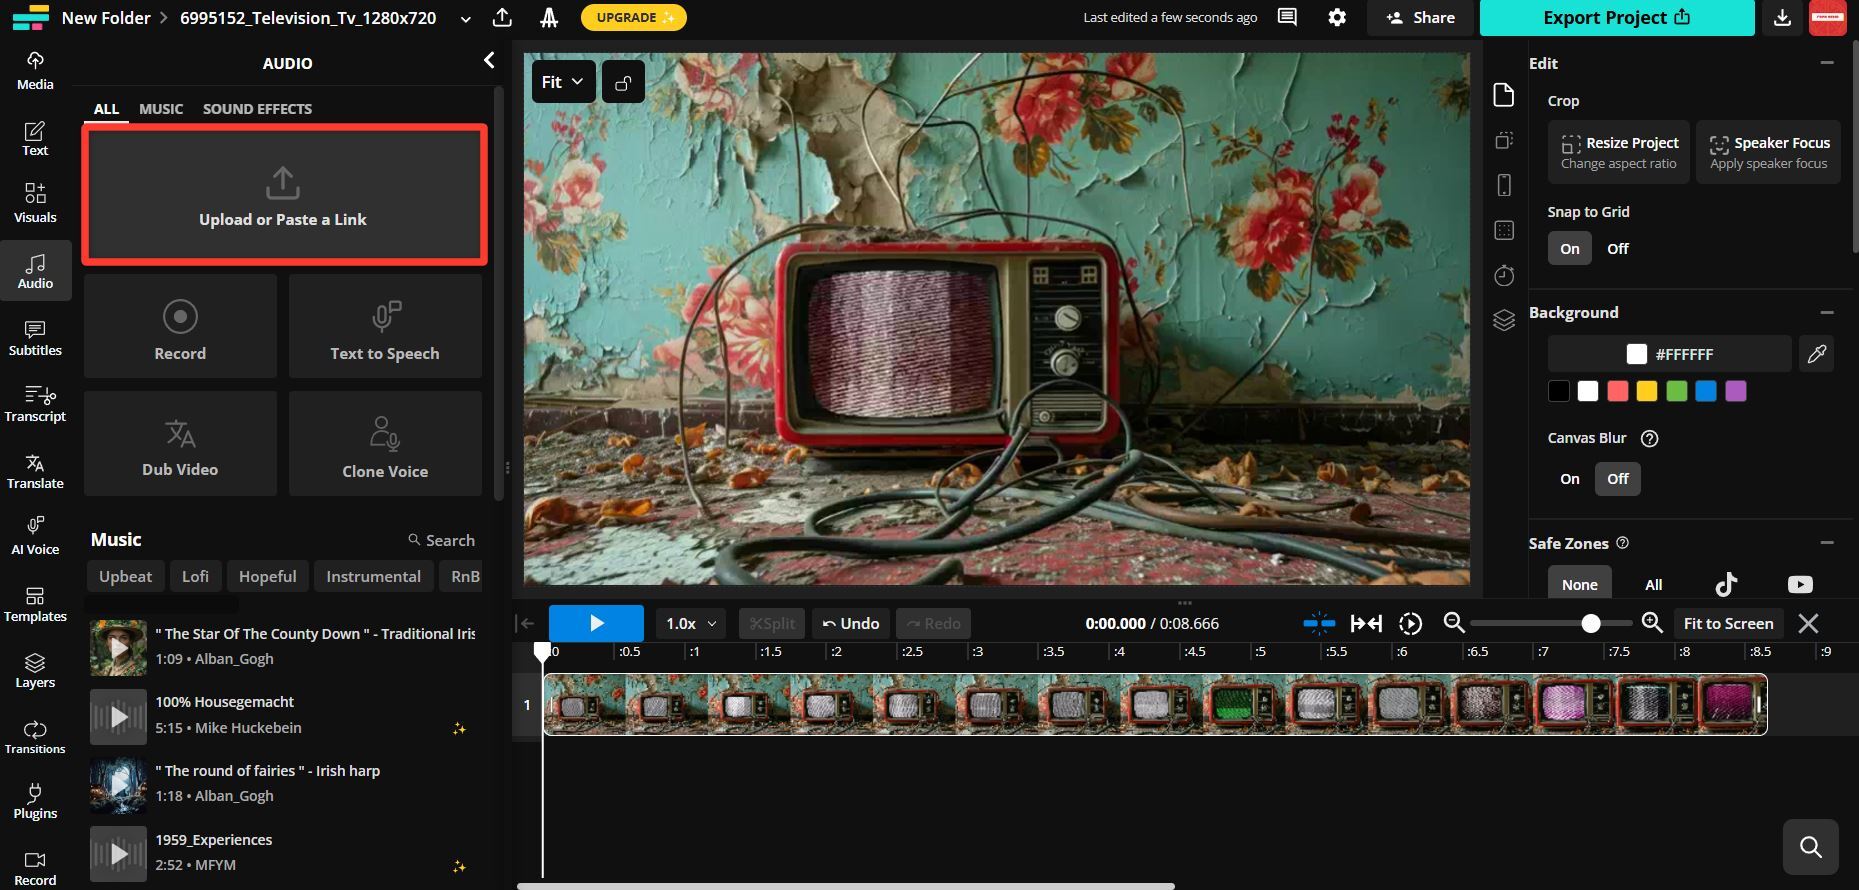This screenshot has height=890, width=1859.
Task: Click the download icon beside Export
Action: [x=1782, y=18]
